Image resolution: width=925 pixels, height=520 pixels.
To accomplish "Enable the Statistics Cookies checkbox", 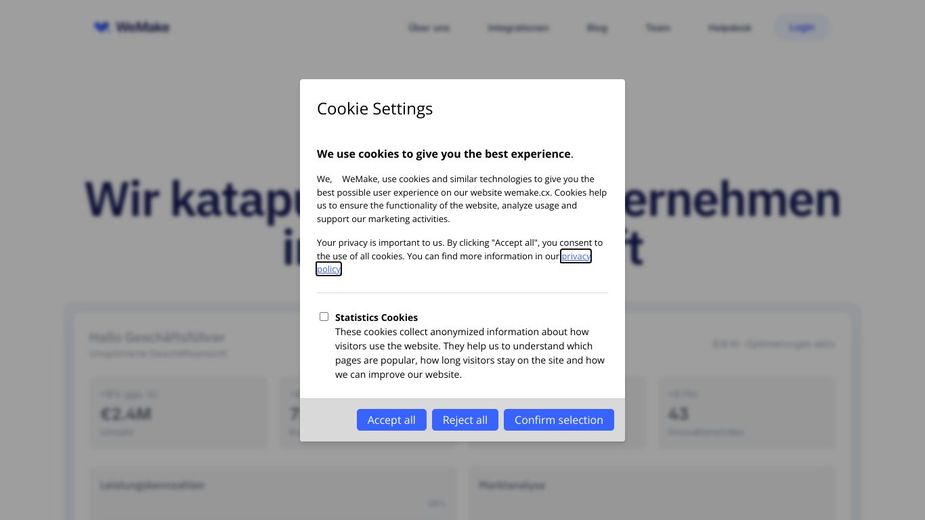I will tap(324, 317).
